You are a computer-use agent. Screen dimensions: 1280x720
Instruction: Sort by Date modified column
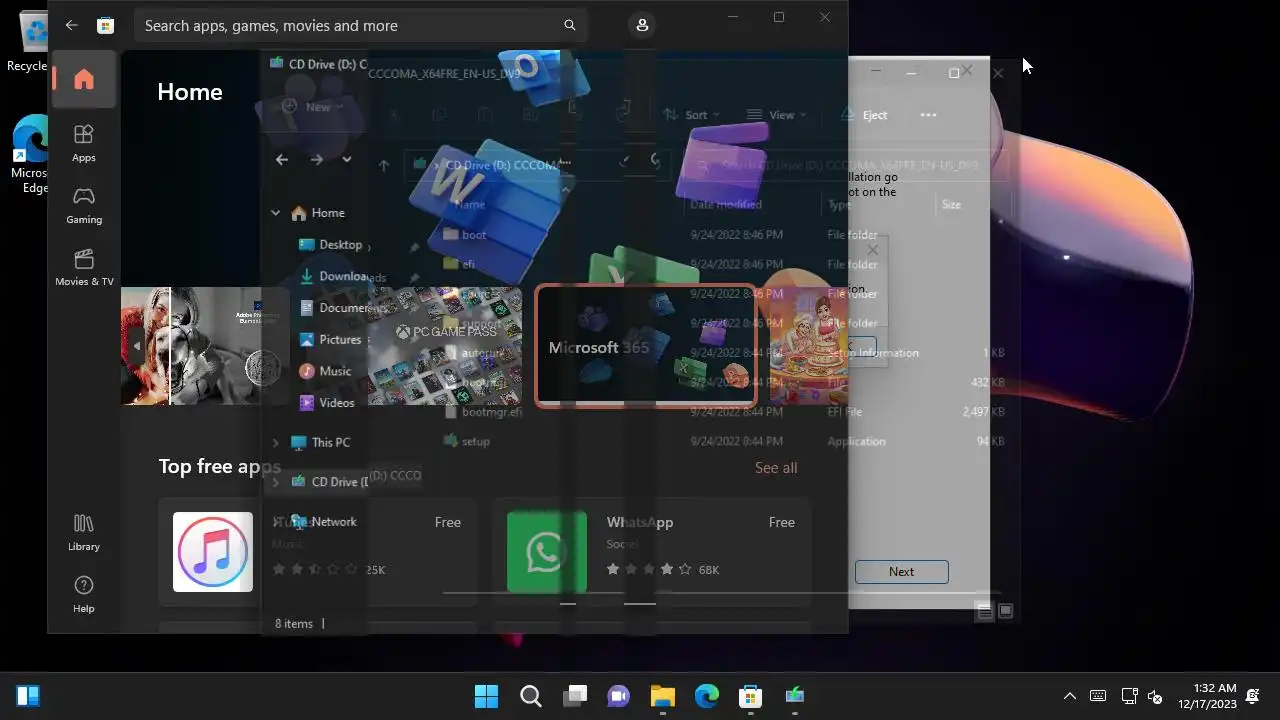point(725,204)
